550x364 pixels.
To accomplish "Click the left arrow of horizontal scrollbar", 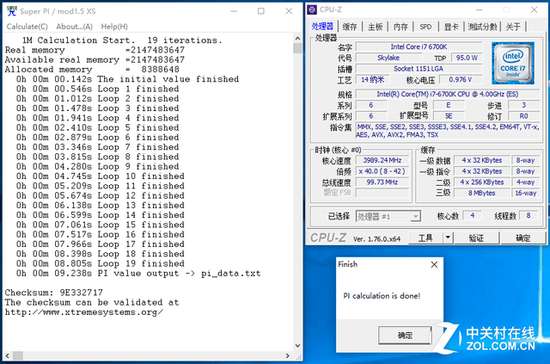I will (x=8, y=356).
